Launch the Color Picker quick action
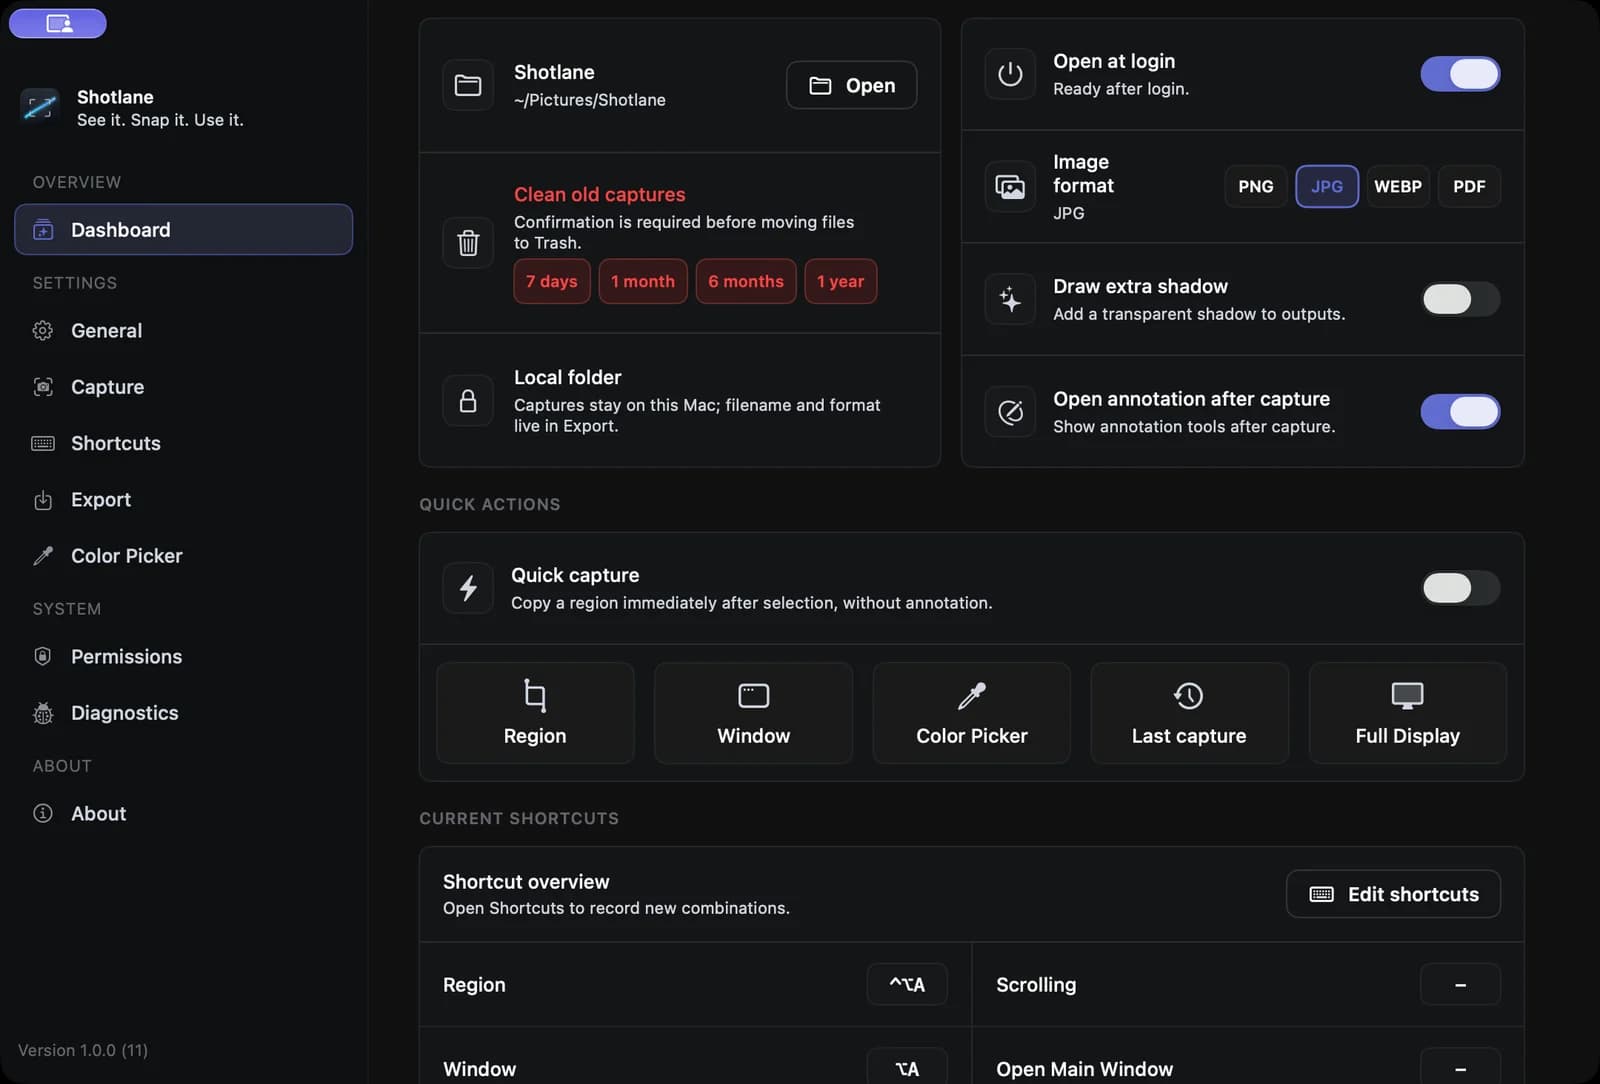1600x1084 pixels. [x=971, y=713]
